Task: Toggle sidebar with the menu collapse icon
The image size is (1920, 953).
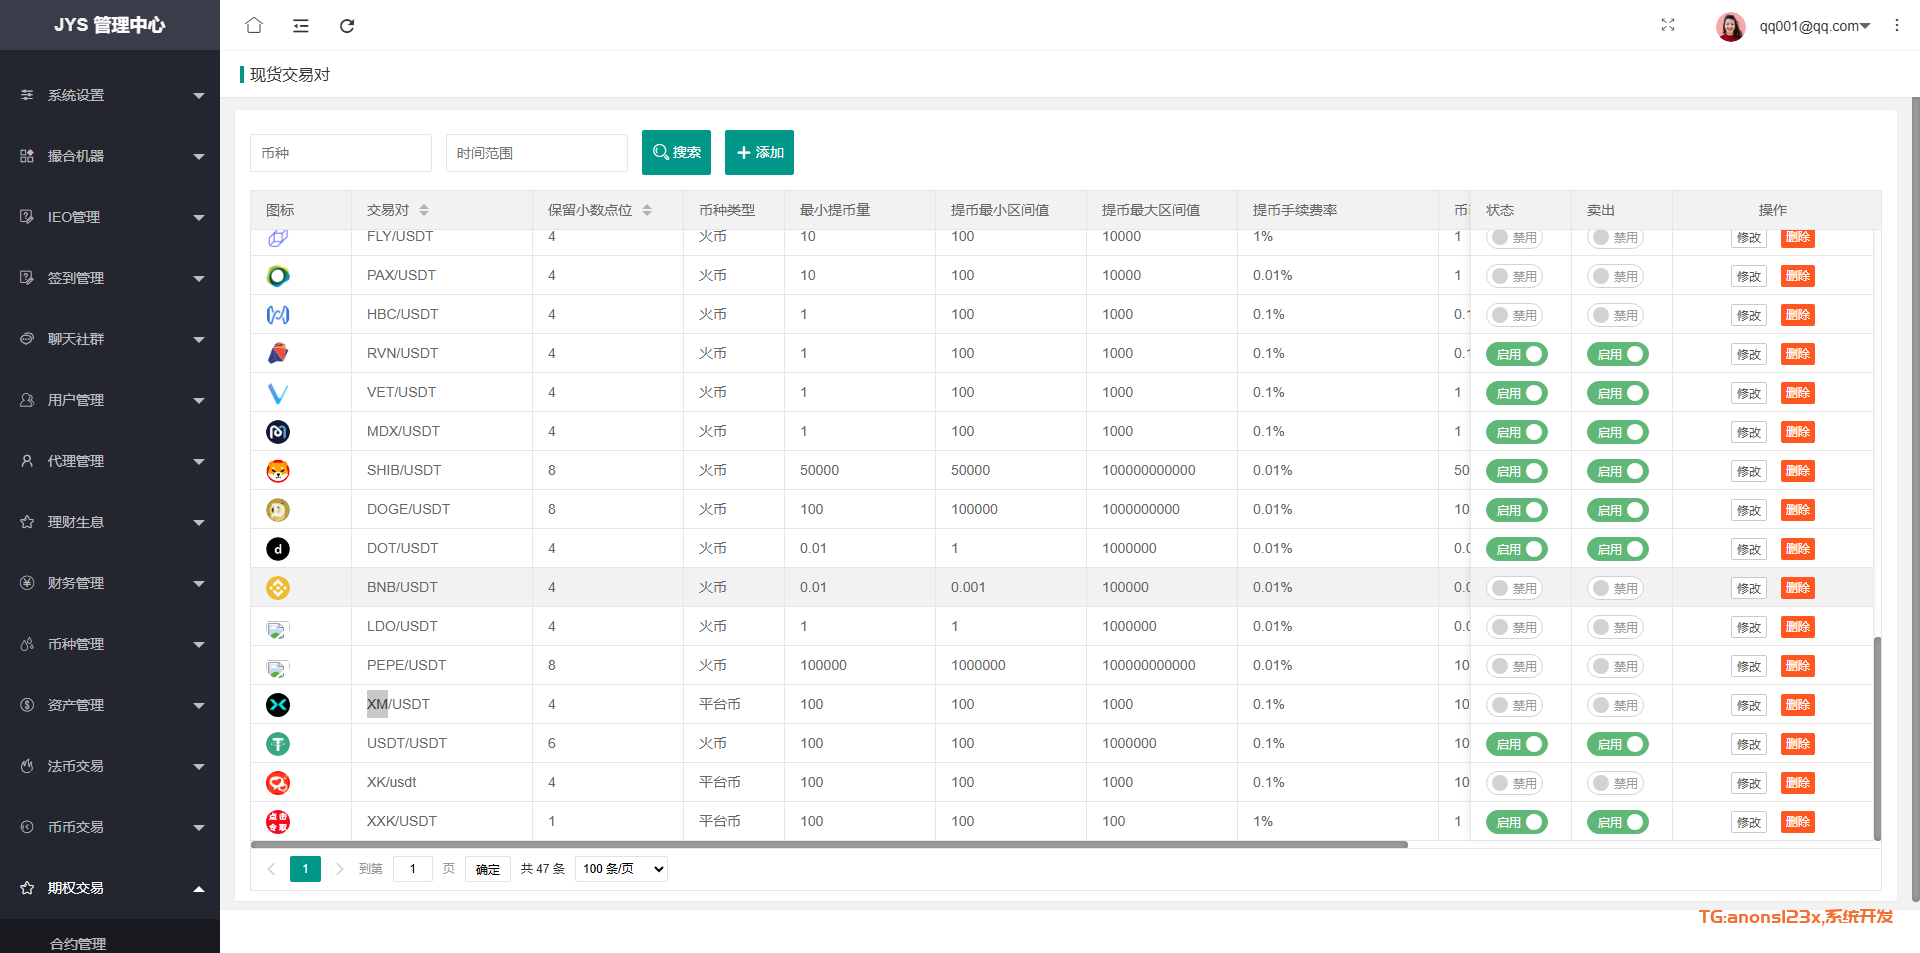Action: pos(300,26)
